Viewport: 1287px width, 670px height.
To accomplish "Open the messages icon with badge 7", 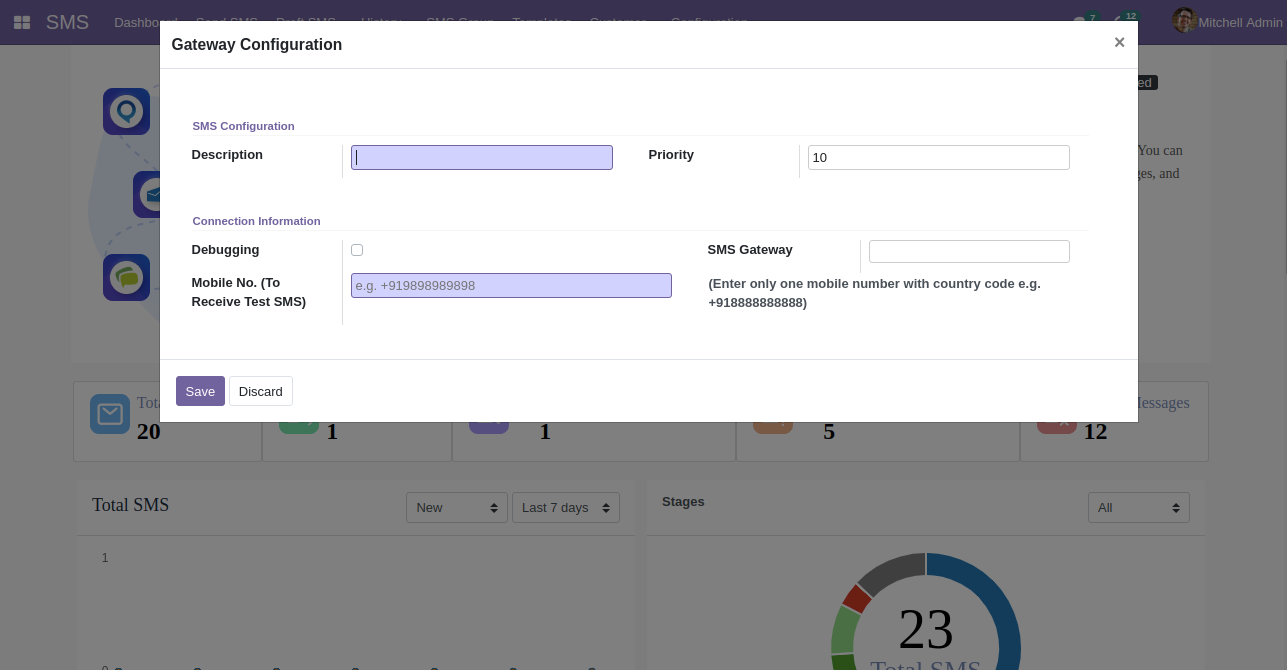I will pos(1081,21).
